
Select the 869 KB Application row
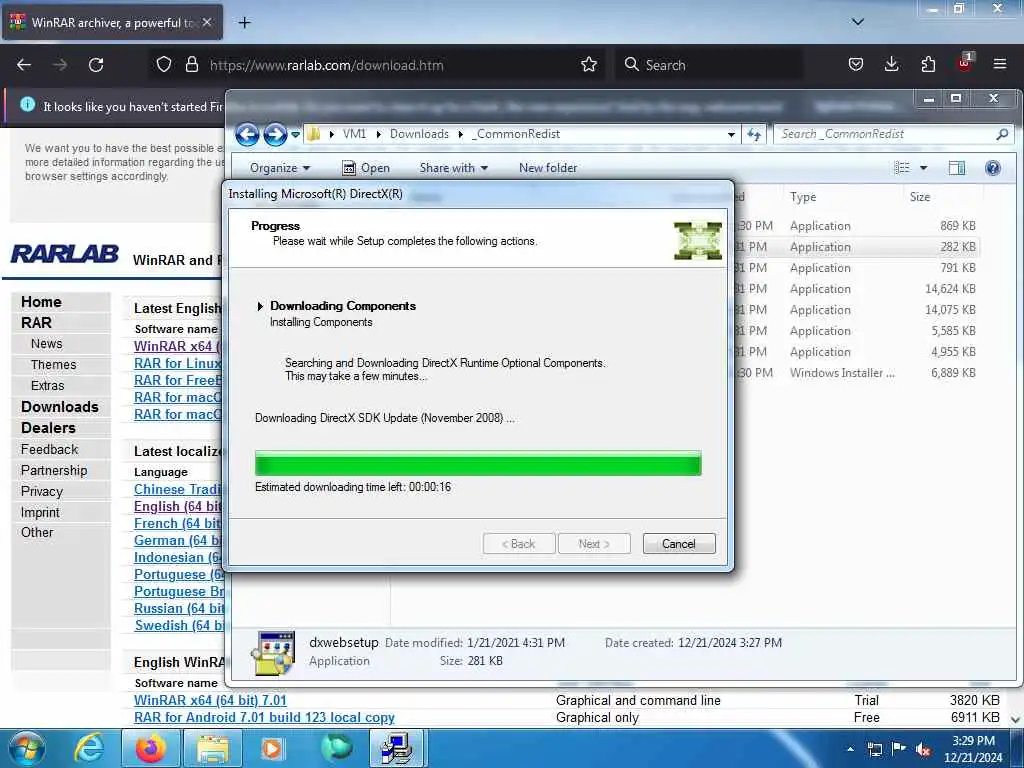856,225
